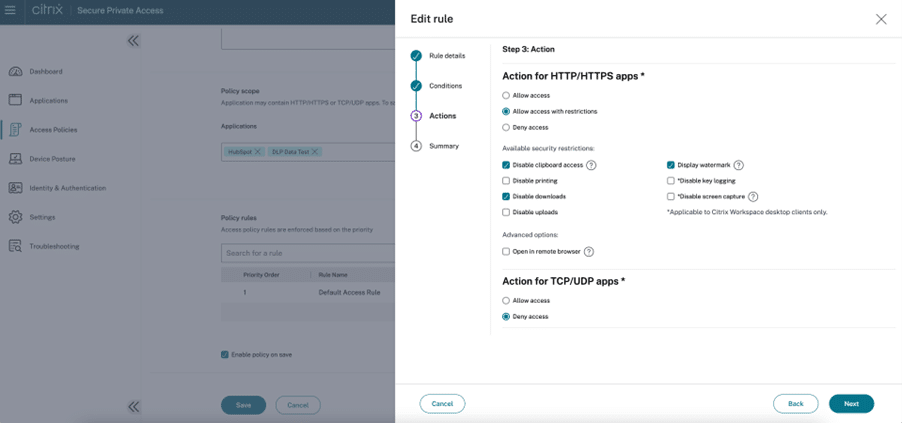Select Deny access for HTTP/HTTPS apps

pos(506,128)
